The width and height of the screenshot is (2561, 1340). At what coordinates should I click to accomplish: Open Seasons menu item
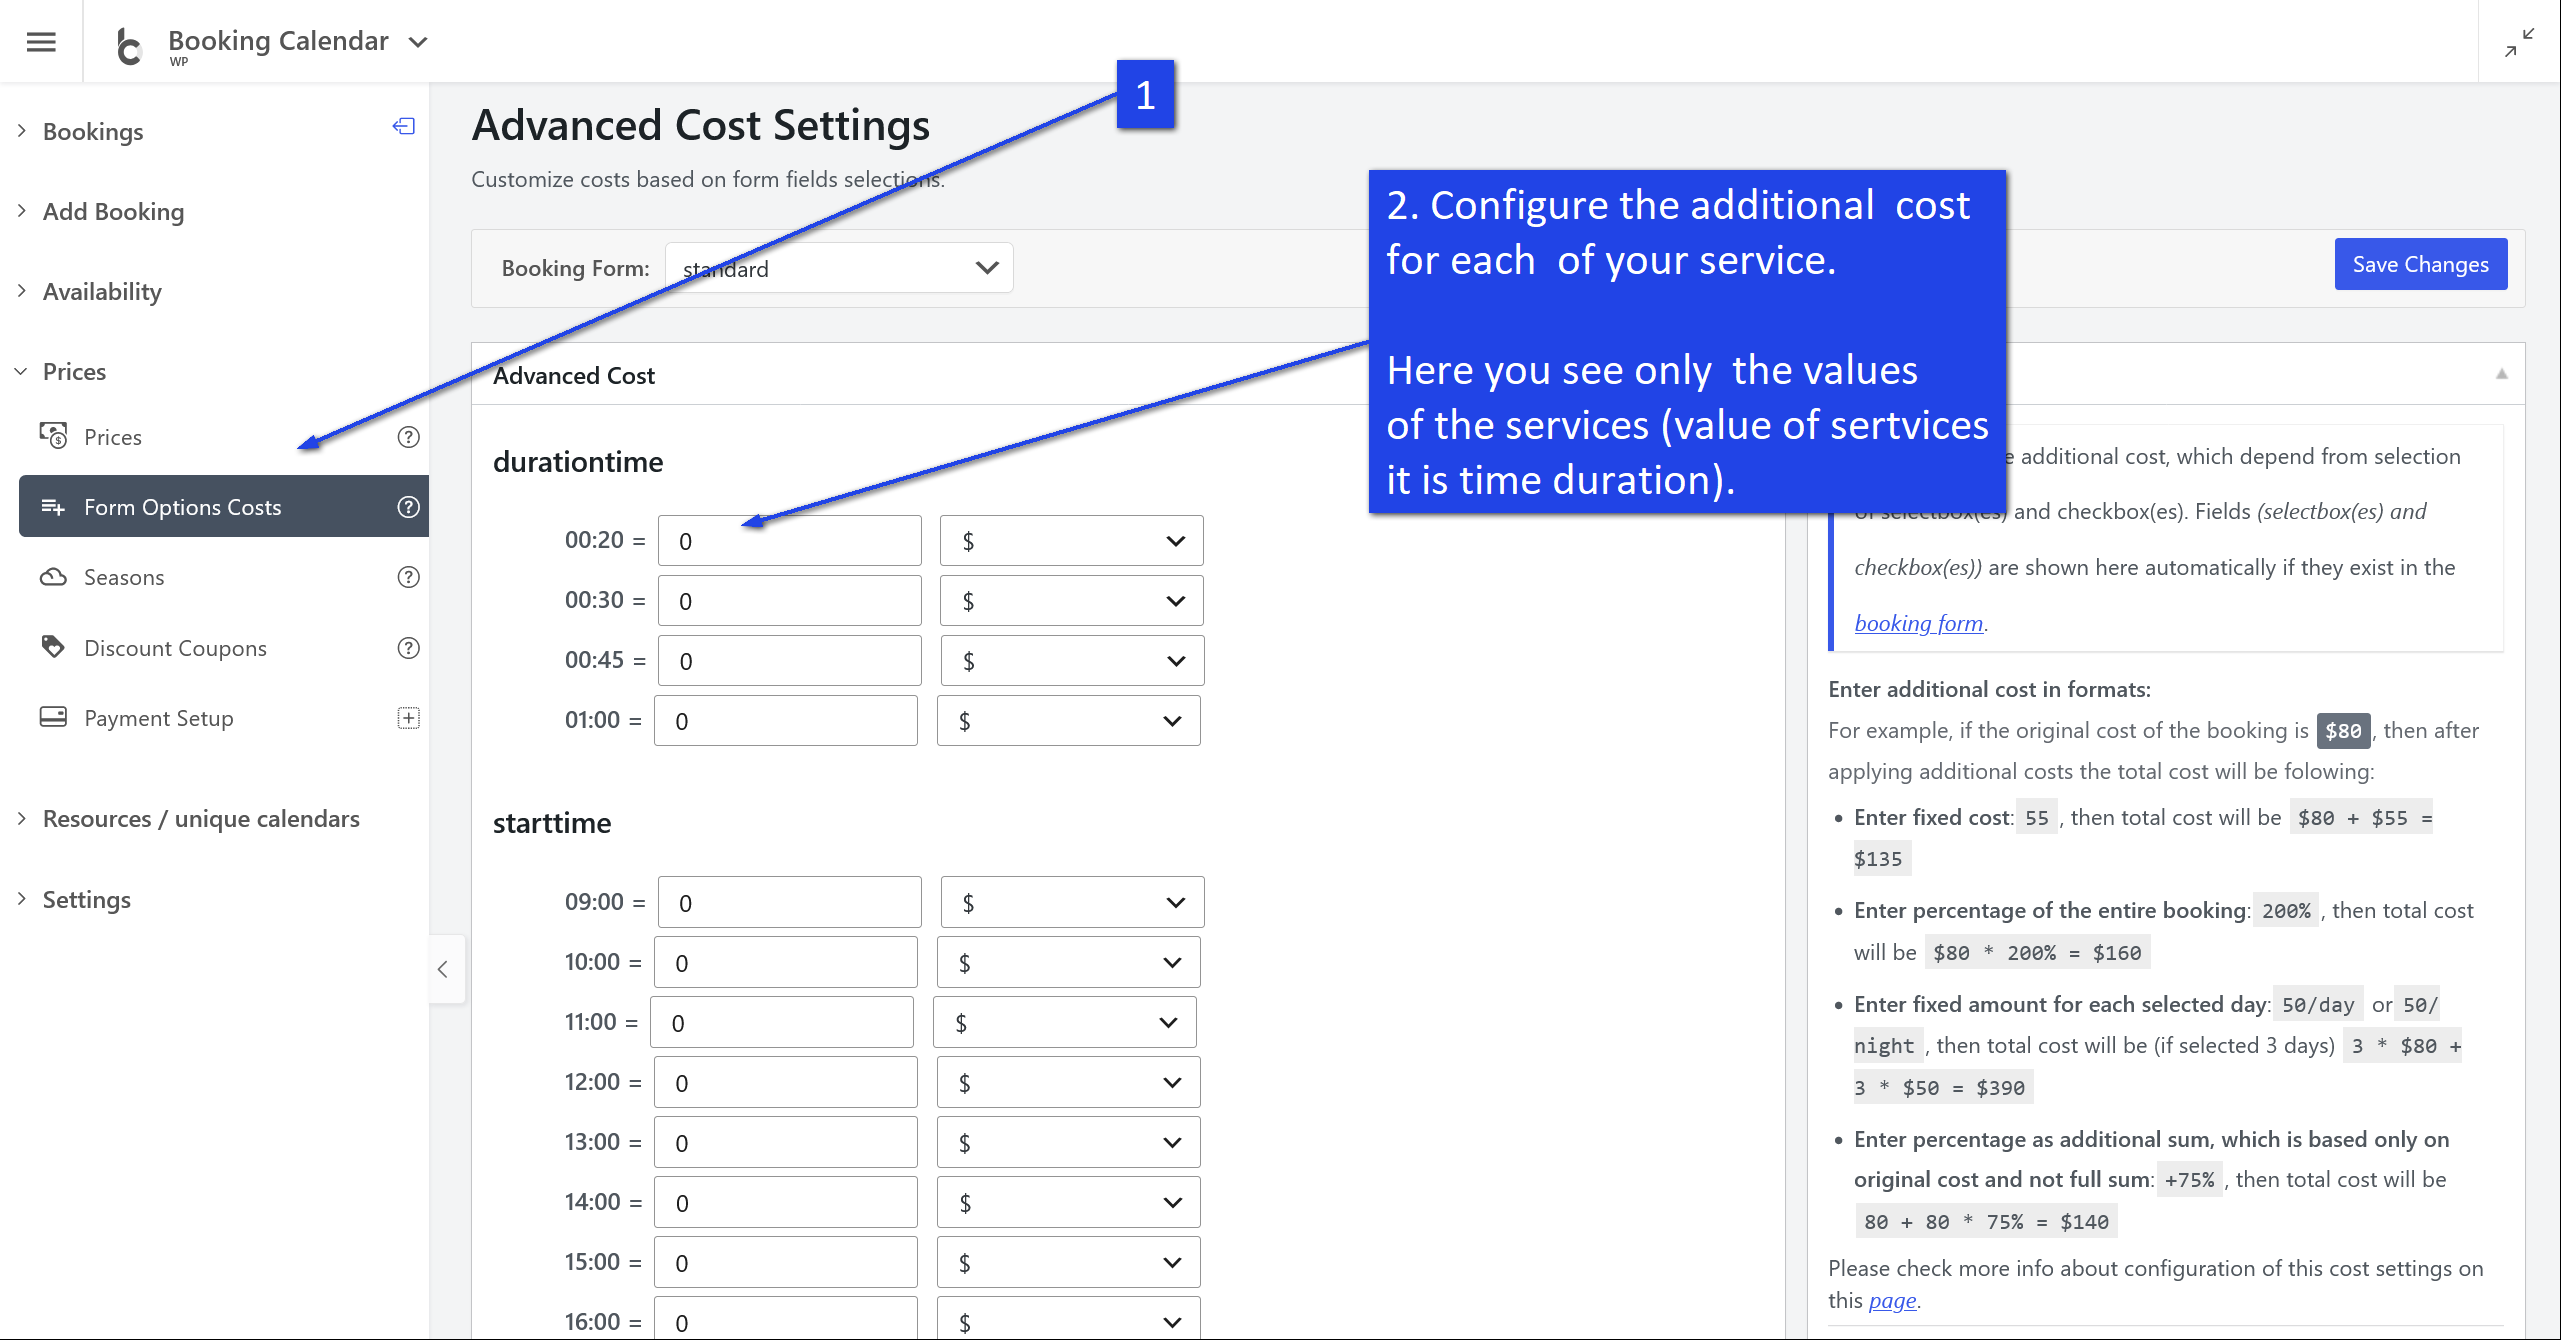point(124,577)
